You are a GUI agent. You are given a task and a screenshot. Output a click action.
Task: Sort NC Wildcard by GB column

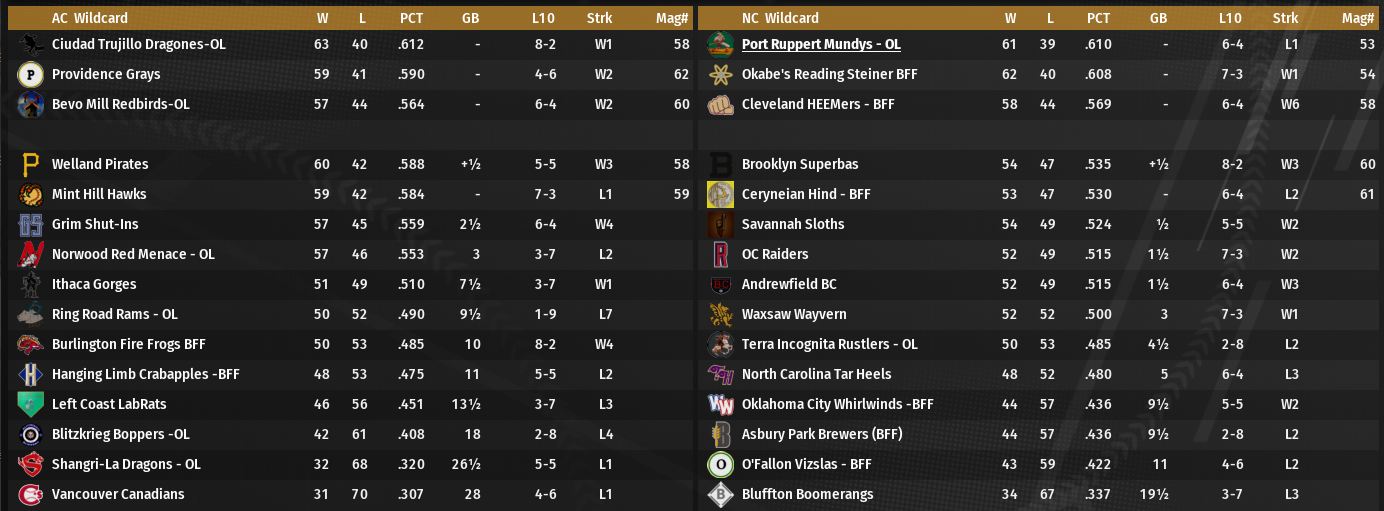point(1158,18)
